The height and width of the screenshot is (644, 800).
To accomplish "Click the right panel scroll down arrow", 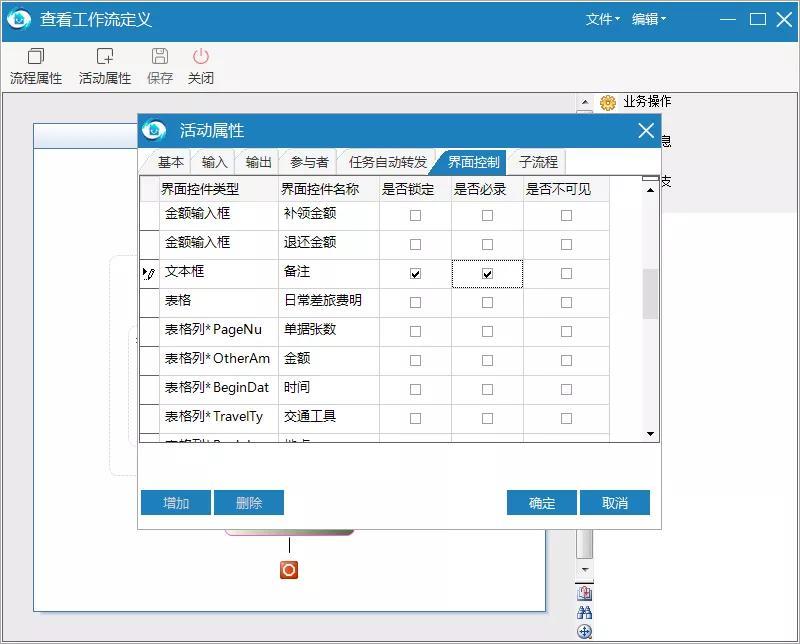I will coord(585,569).
